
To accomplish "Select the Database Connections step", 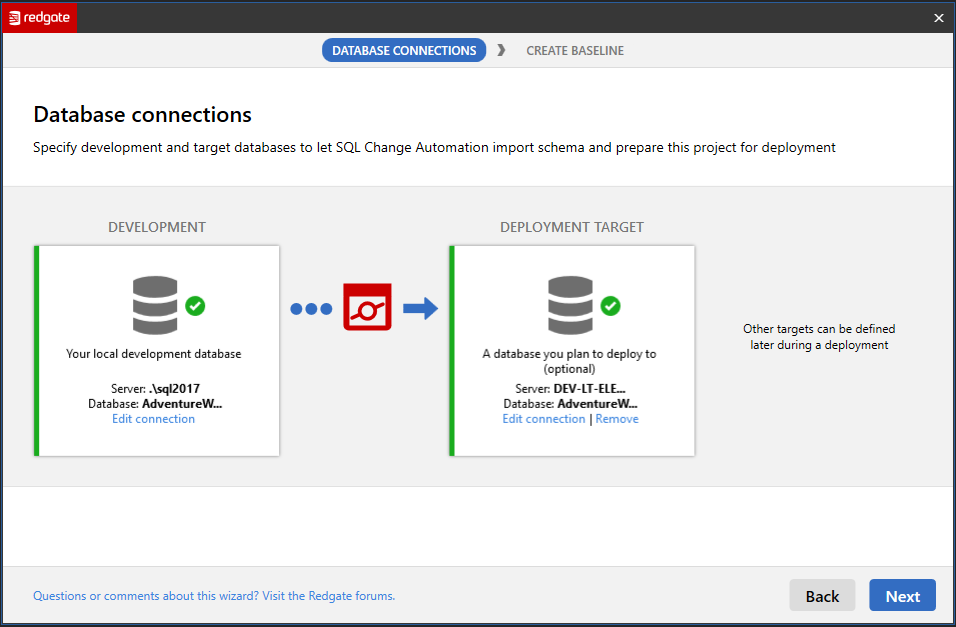I will (x=404, y=50).
